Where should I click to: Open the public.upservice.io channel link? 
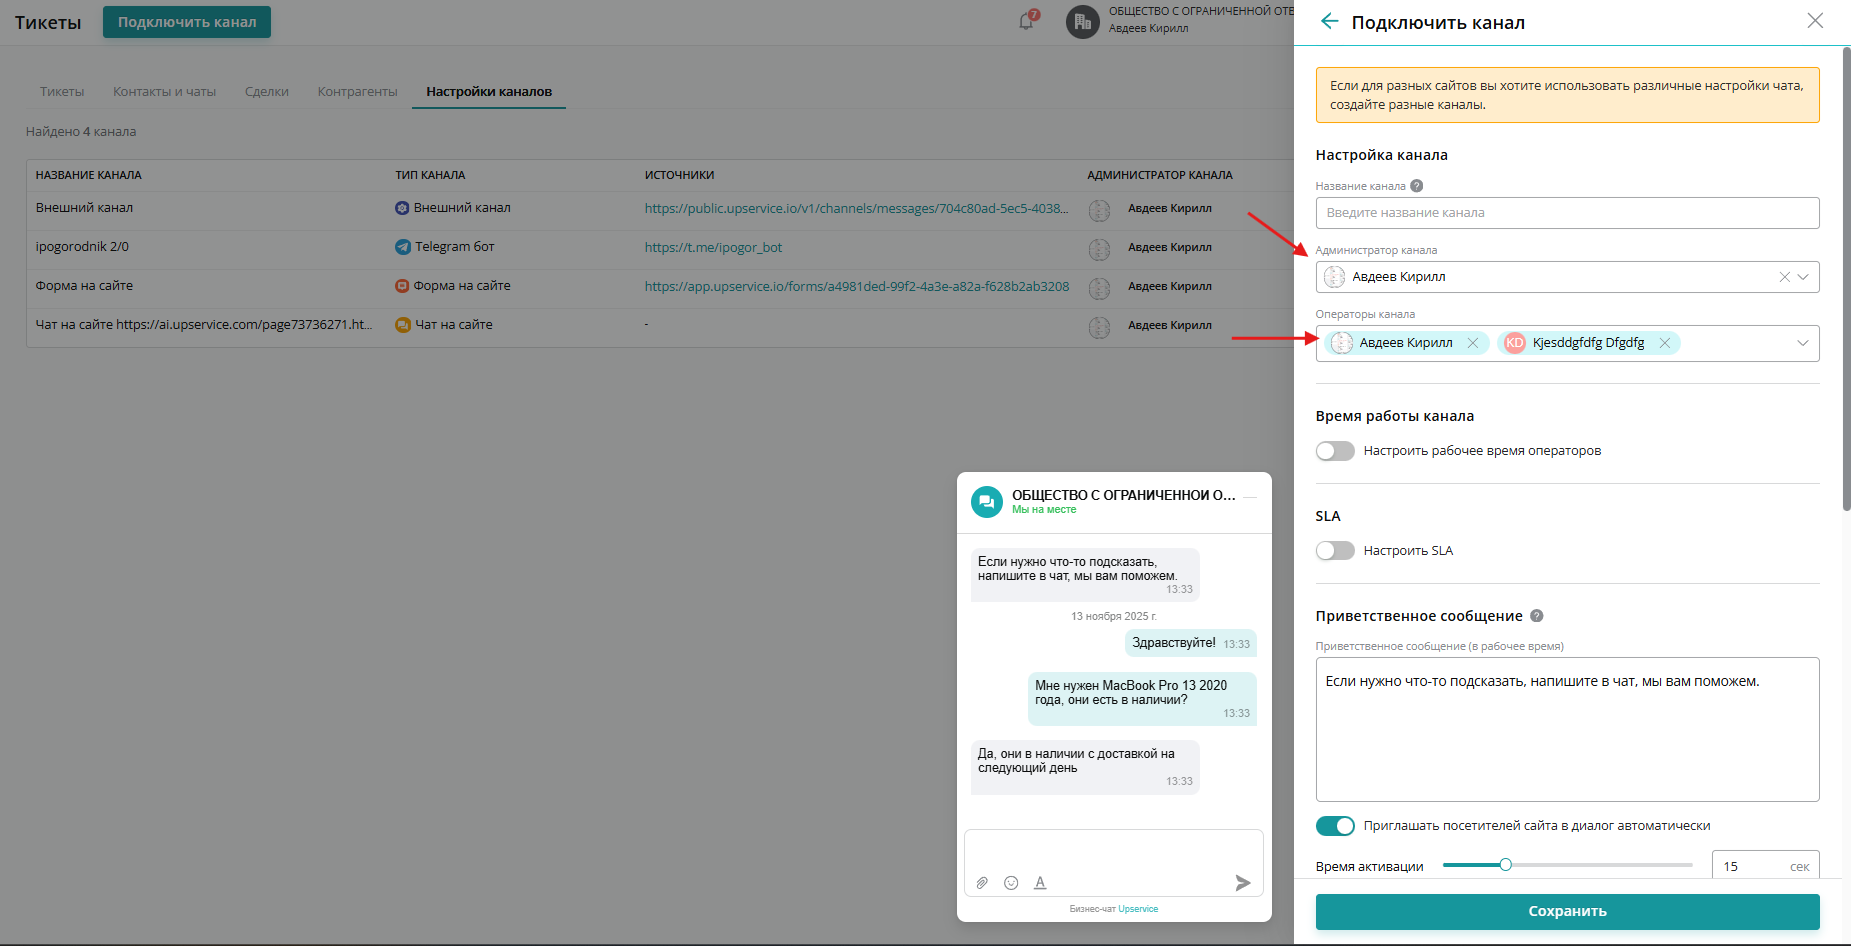(856, 208)
